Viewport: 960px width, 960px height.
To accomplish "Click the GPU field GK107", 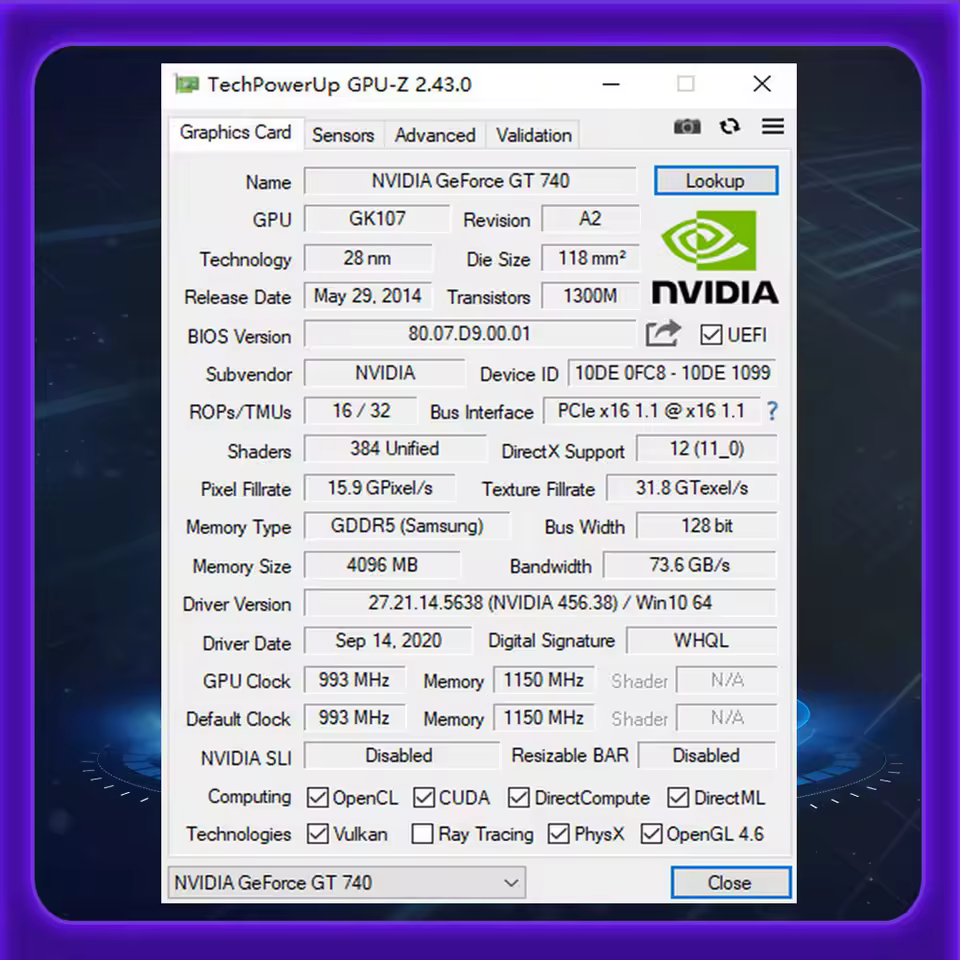I will (x=377, y=219).
